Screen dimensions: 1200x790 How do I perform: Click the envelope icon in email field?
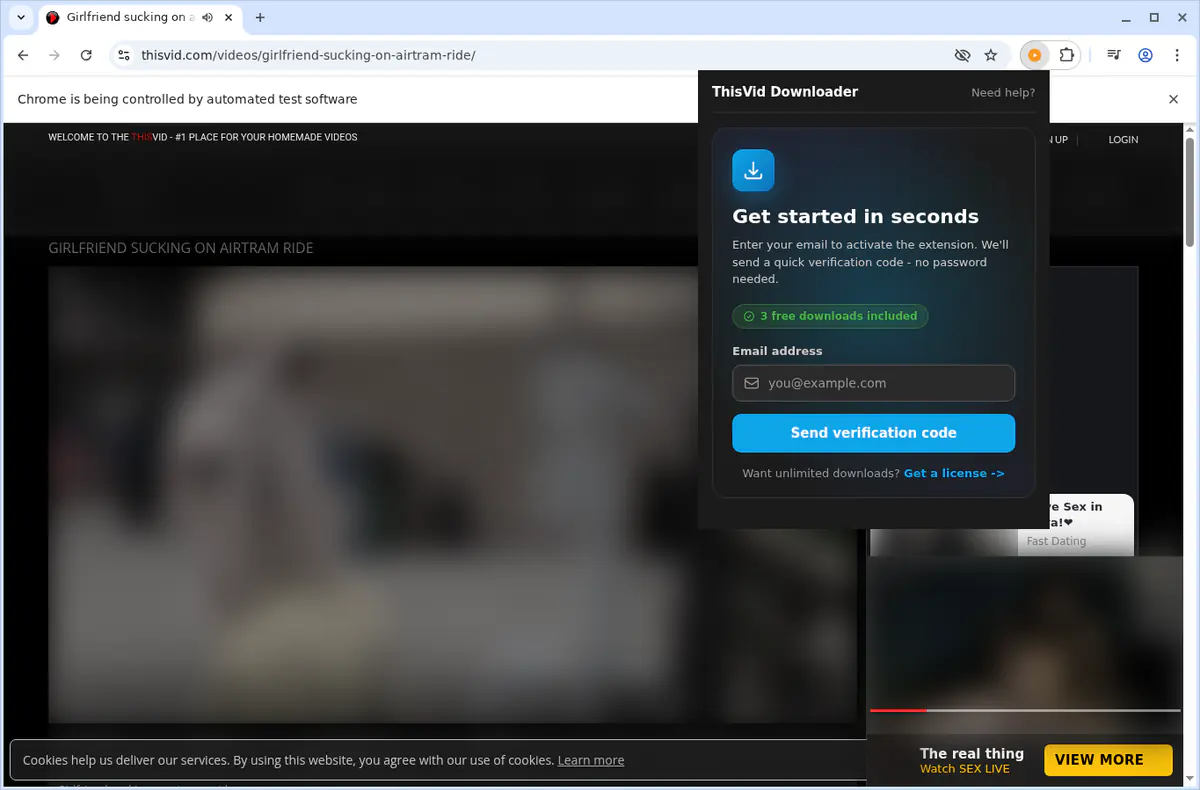(x=751, y=383)
